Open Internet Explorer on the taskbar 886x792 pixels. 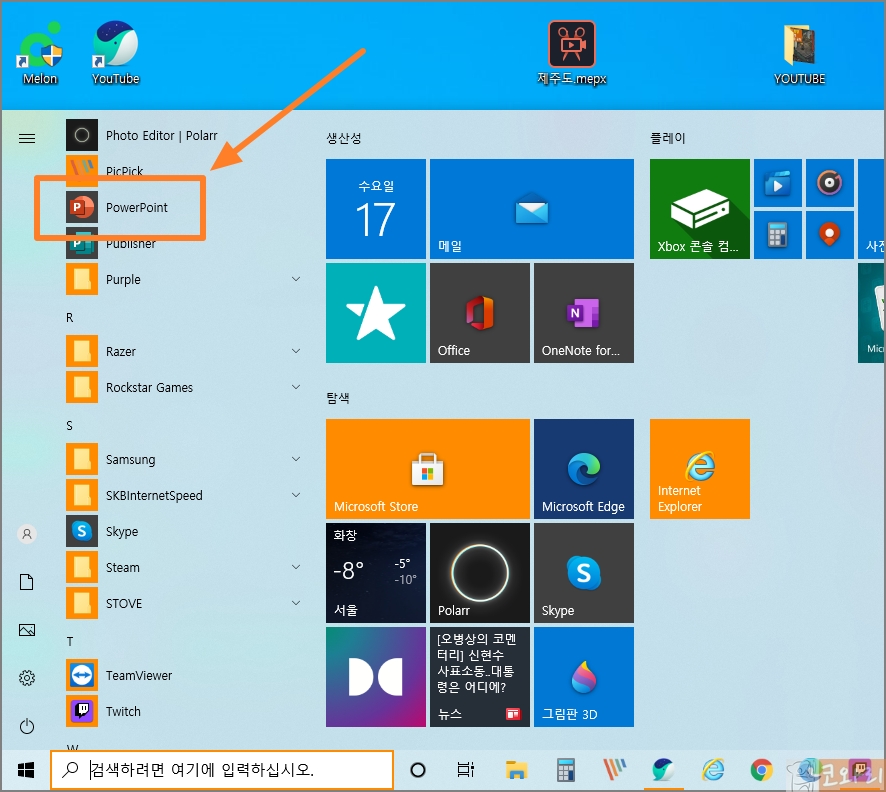[x=713, y=769]
